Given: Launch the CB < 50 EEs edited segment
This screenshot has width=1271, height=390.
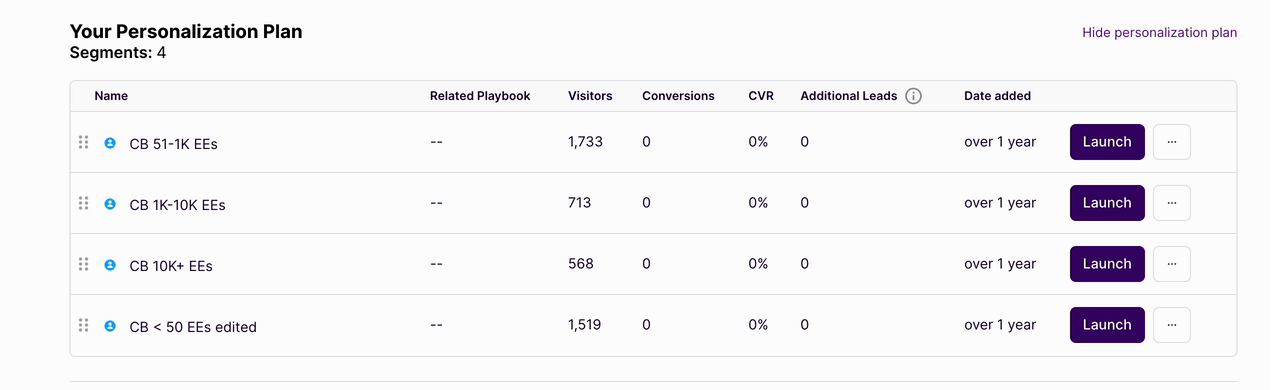Looking at the screenshot, I should (1107, 325).
